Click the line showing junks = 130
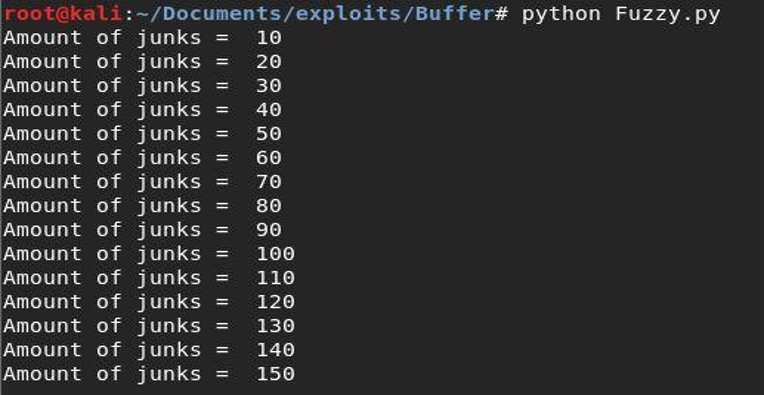This screenshot has height=395, width=764. (x=149, y=326)
